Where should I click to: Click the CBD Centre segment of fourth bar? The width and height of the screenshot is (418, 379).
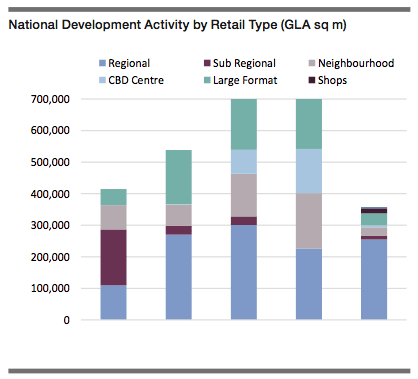pyautogui.click(x=309, y=171)
